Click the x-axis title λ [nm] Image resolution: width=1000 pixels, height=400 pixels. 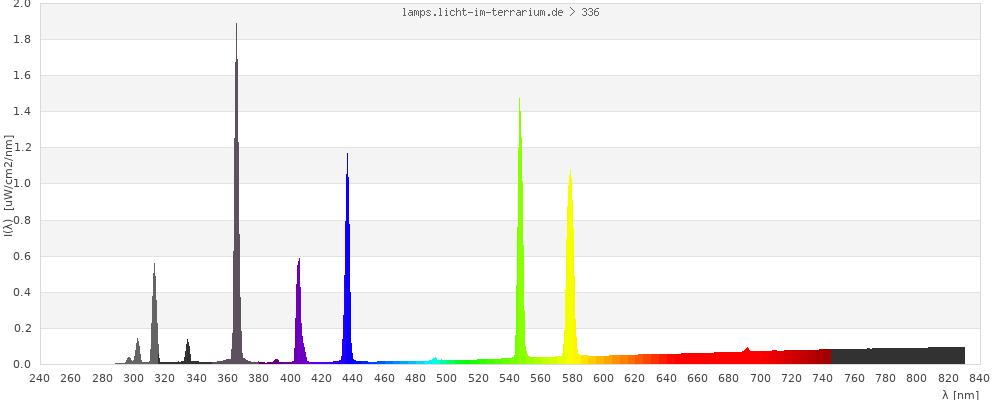(960, 394)
